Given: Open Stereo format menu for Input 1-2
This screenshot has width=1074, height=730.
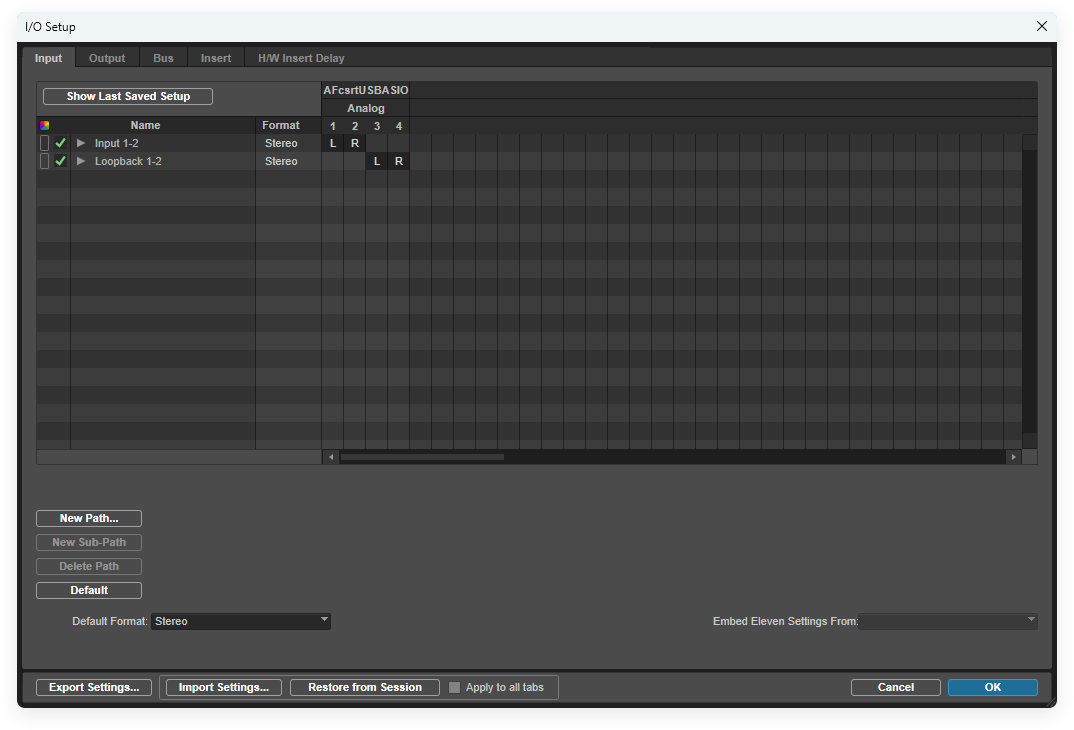Looking at the screenshot, I should click(282, 143).
